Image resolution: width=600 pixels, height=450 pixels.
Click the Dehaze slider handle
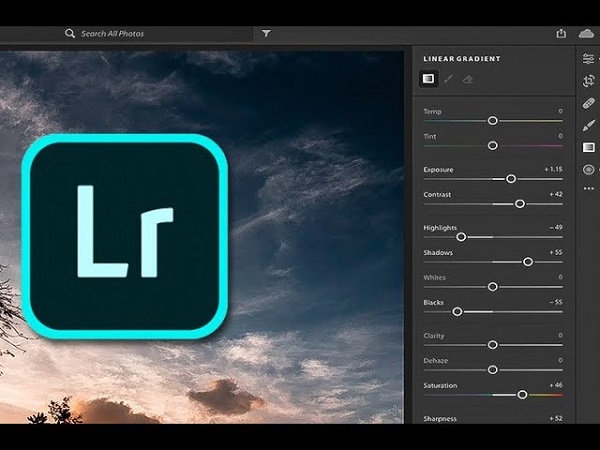[492, 370]
